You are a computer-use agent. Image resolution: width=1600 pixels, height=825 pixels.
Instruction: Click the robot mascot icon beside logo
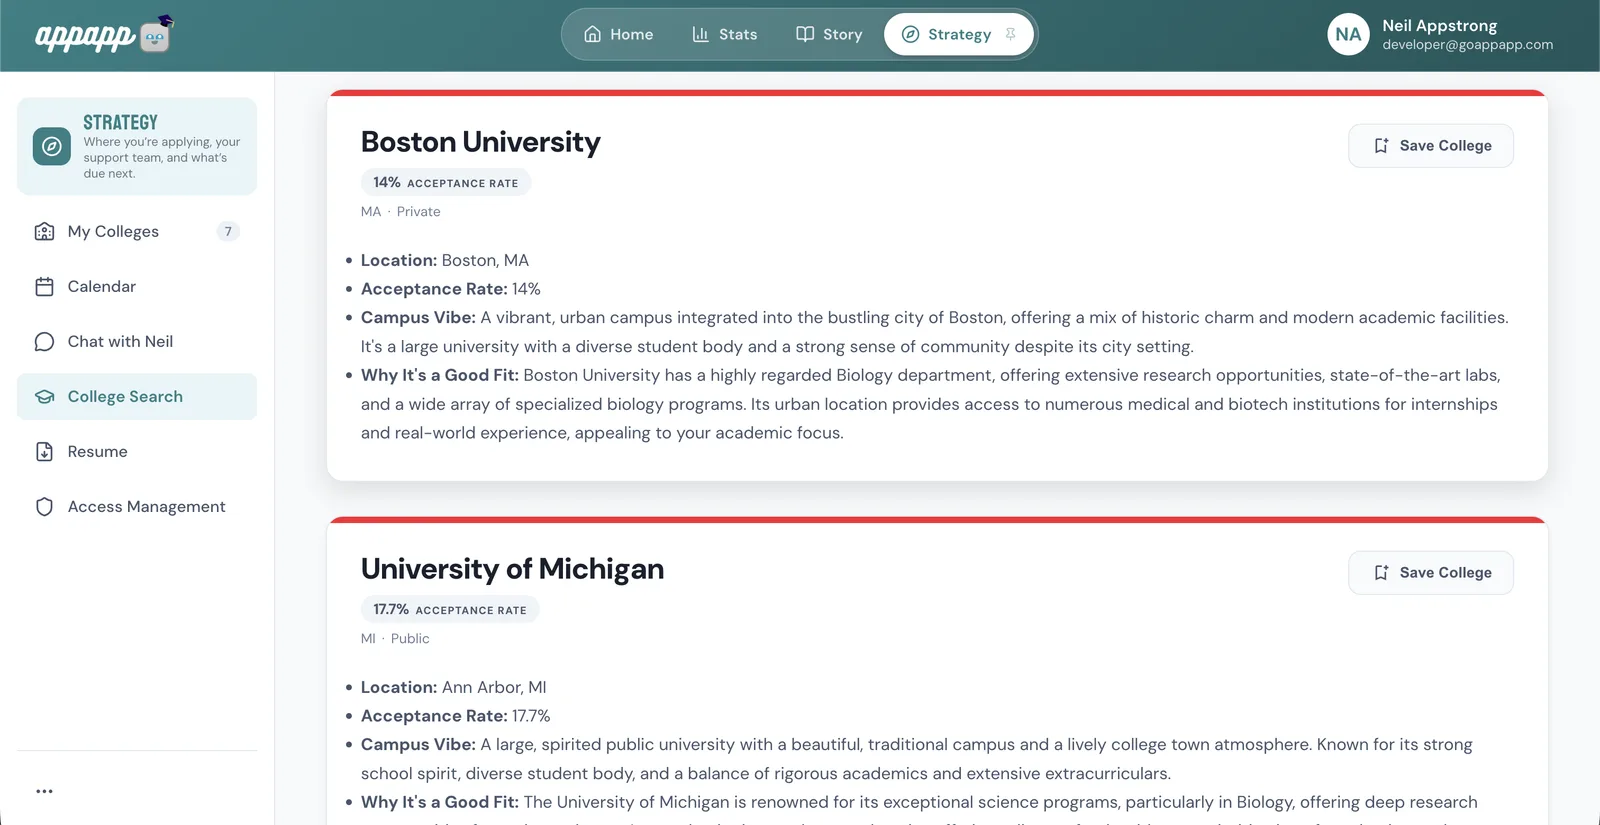[x=156, y=35]
